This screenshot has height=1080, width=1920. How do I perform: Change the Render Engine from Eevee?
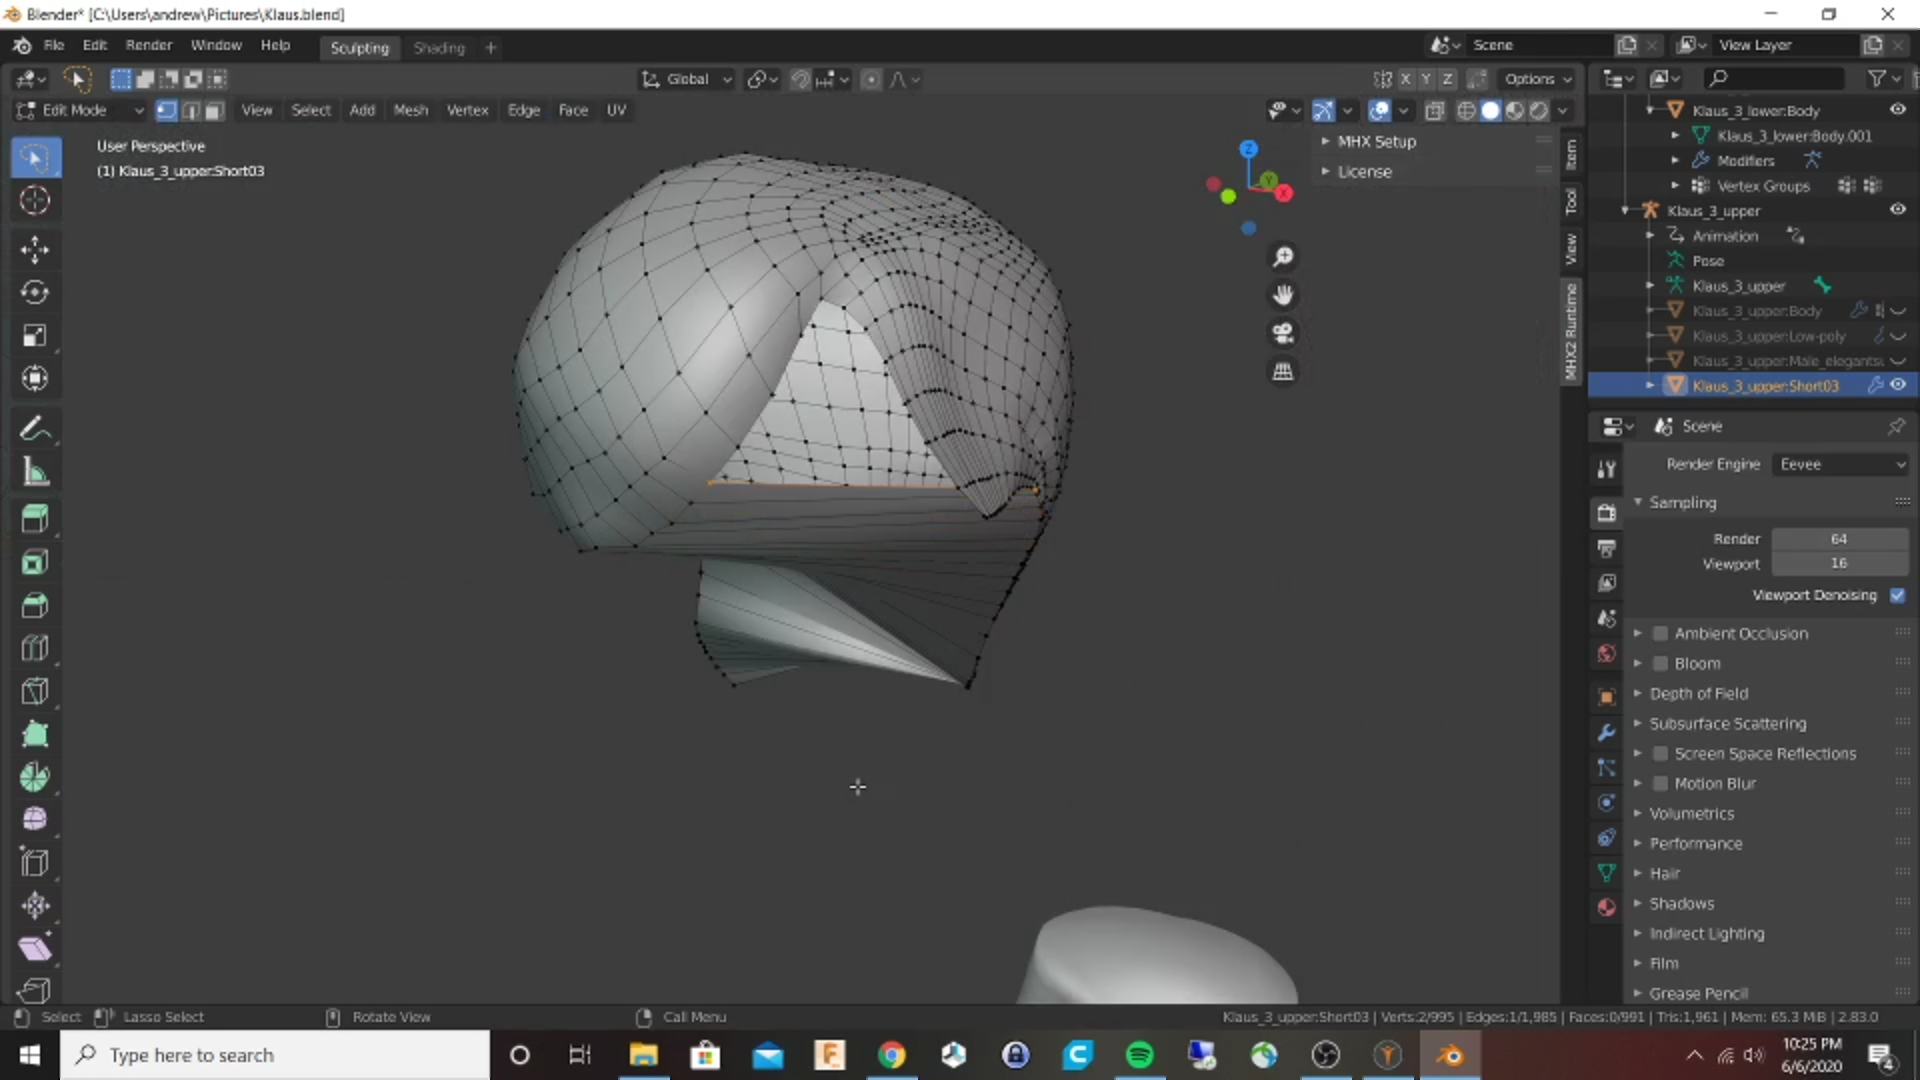click(1841, 463)
